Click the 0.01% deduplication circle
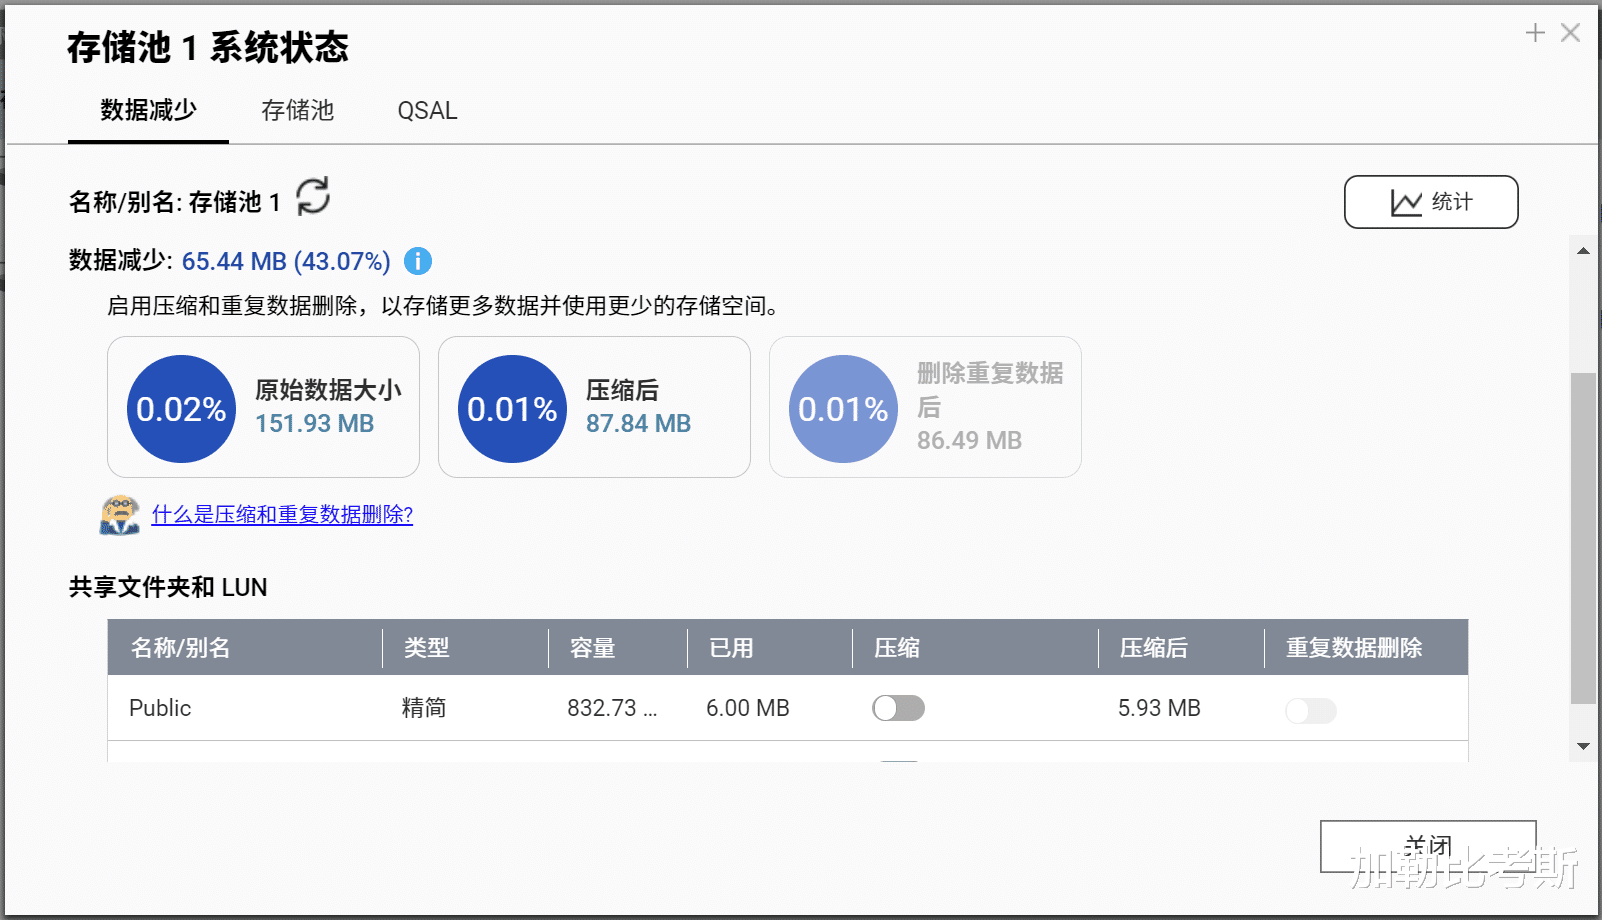 click(x=842, y=408)
